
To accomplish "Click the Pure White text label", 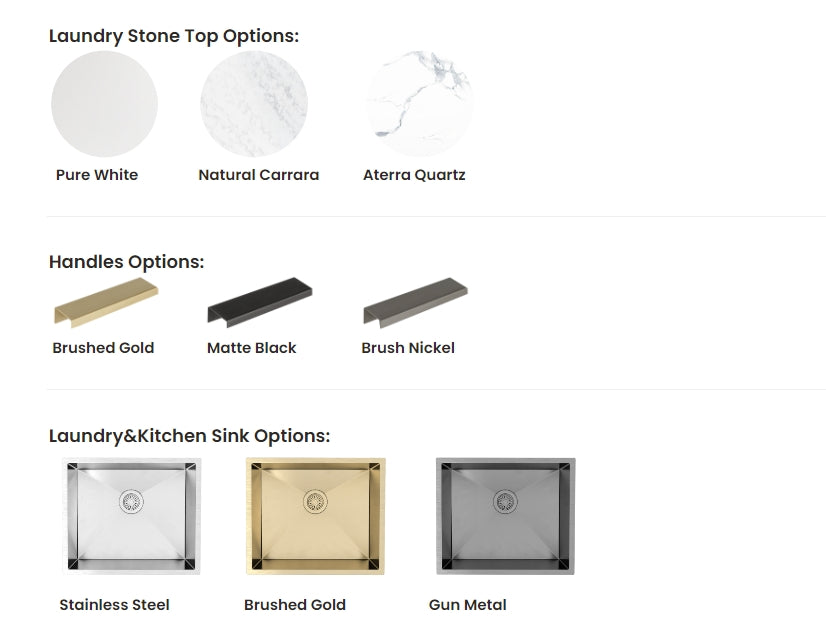I will click(97, 175).
